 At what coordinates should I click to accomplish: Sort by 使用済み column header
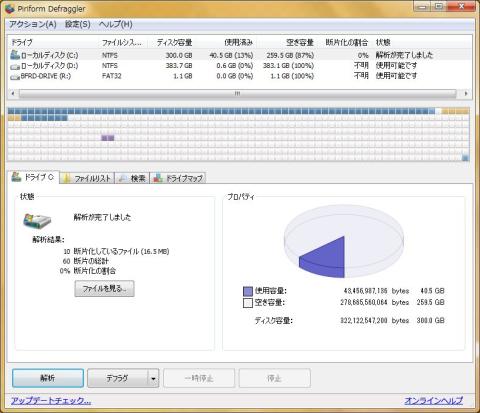(238, 42)
